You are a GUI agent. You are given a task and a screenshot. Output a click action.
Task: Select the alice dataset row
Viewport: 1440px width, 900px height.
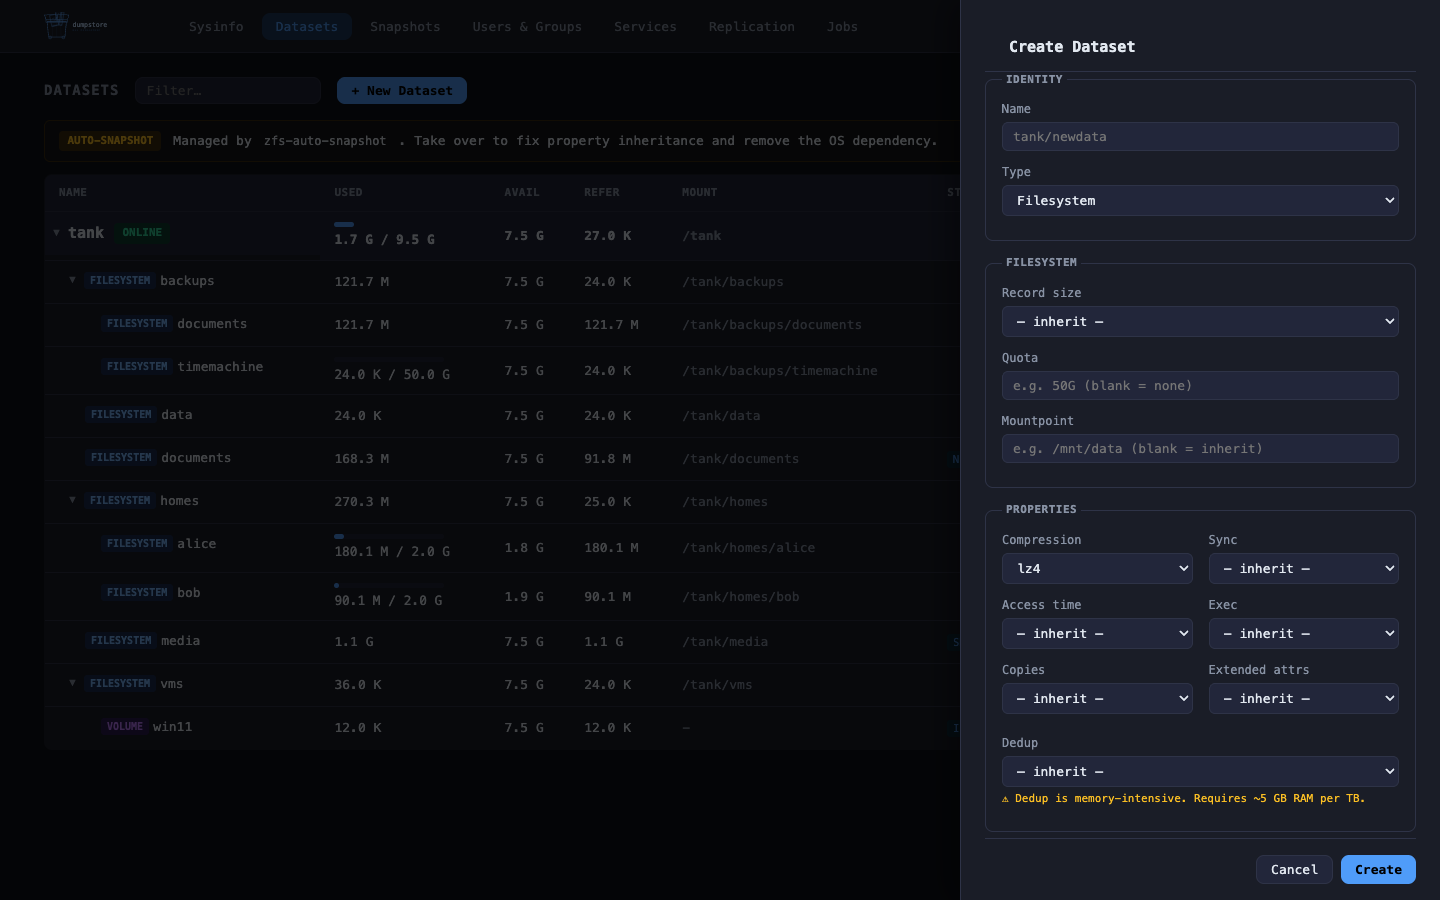502,547
